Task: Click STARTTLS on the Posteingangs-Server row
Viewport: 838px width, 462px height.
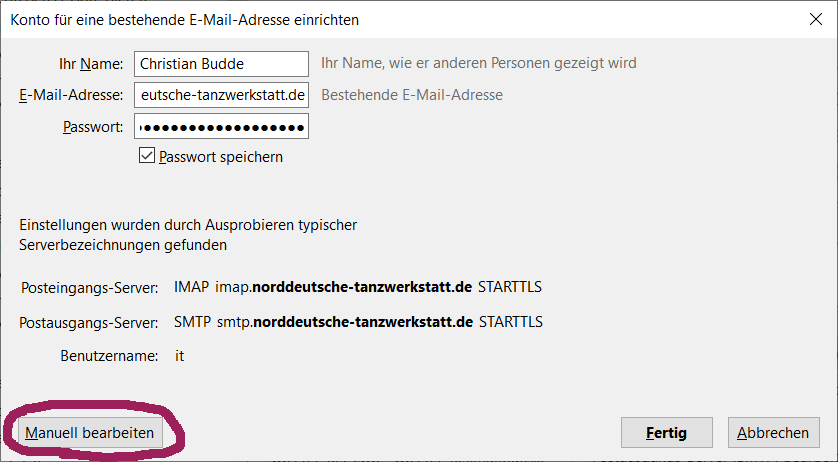Action: [x=510, y=287]
